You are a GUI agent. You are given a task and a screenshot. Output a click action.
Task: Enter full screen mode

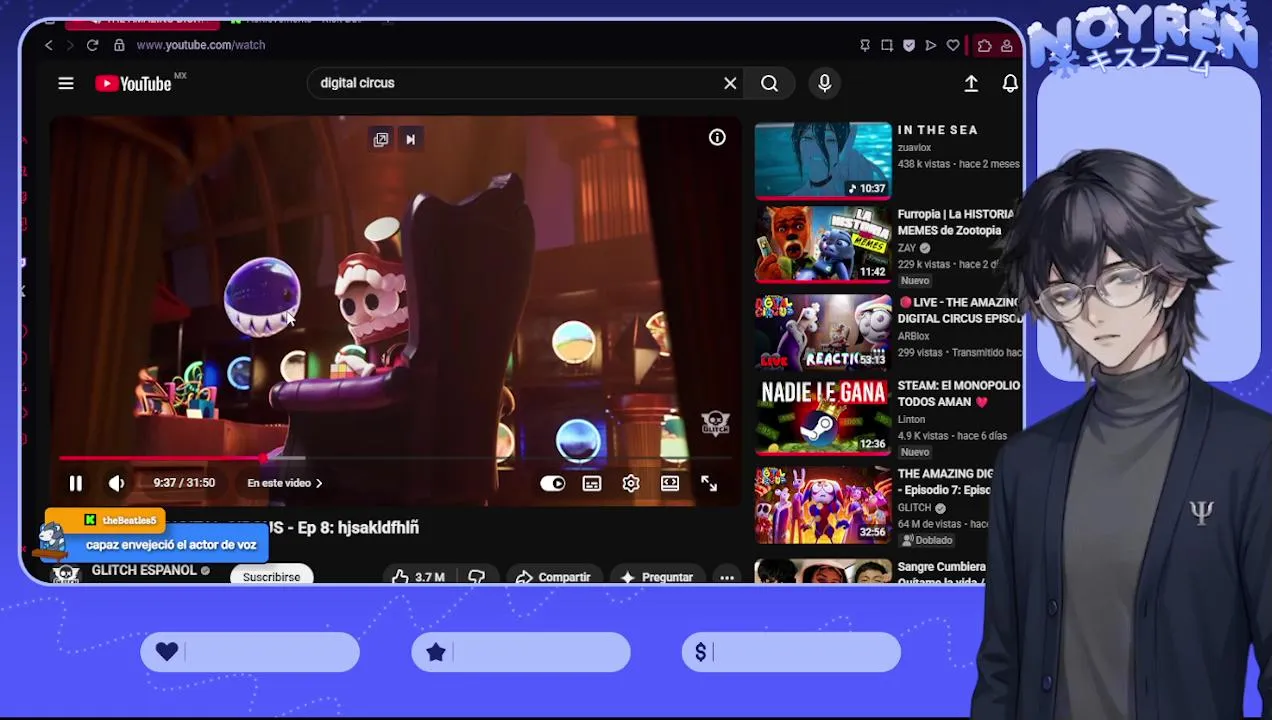coord(709,483)
